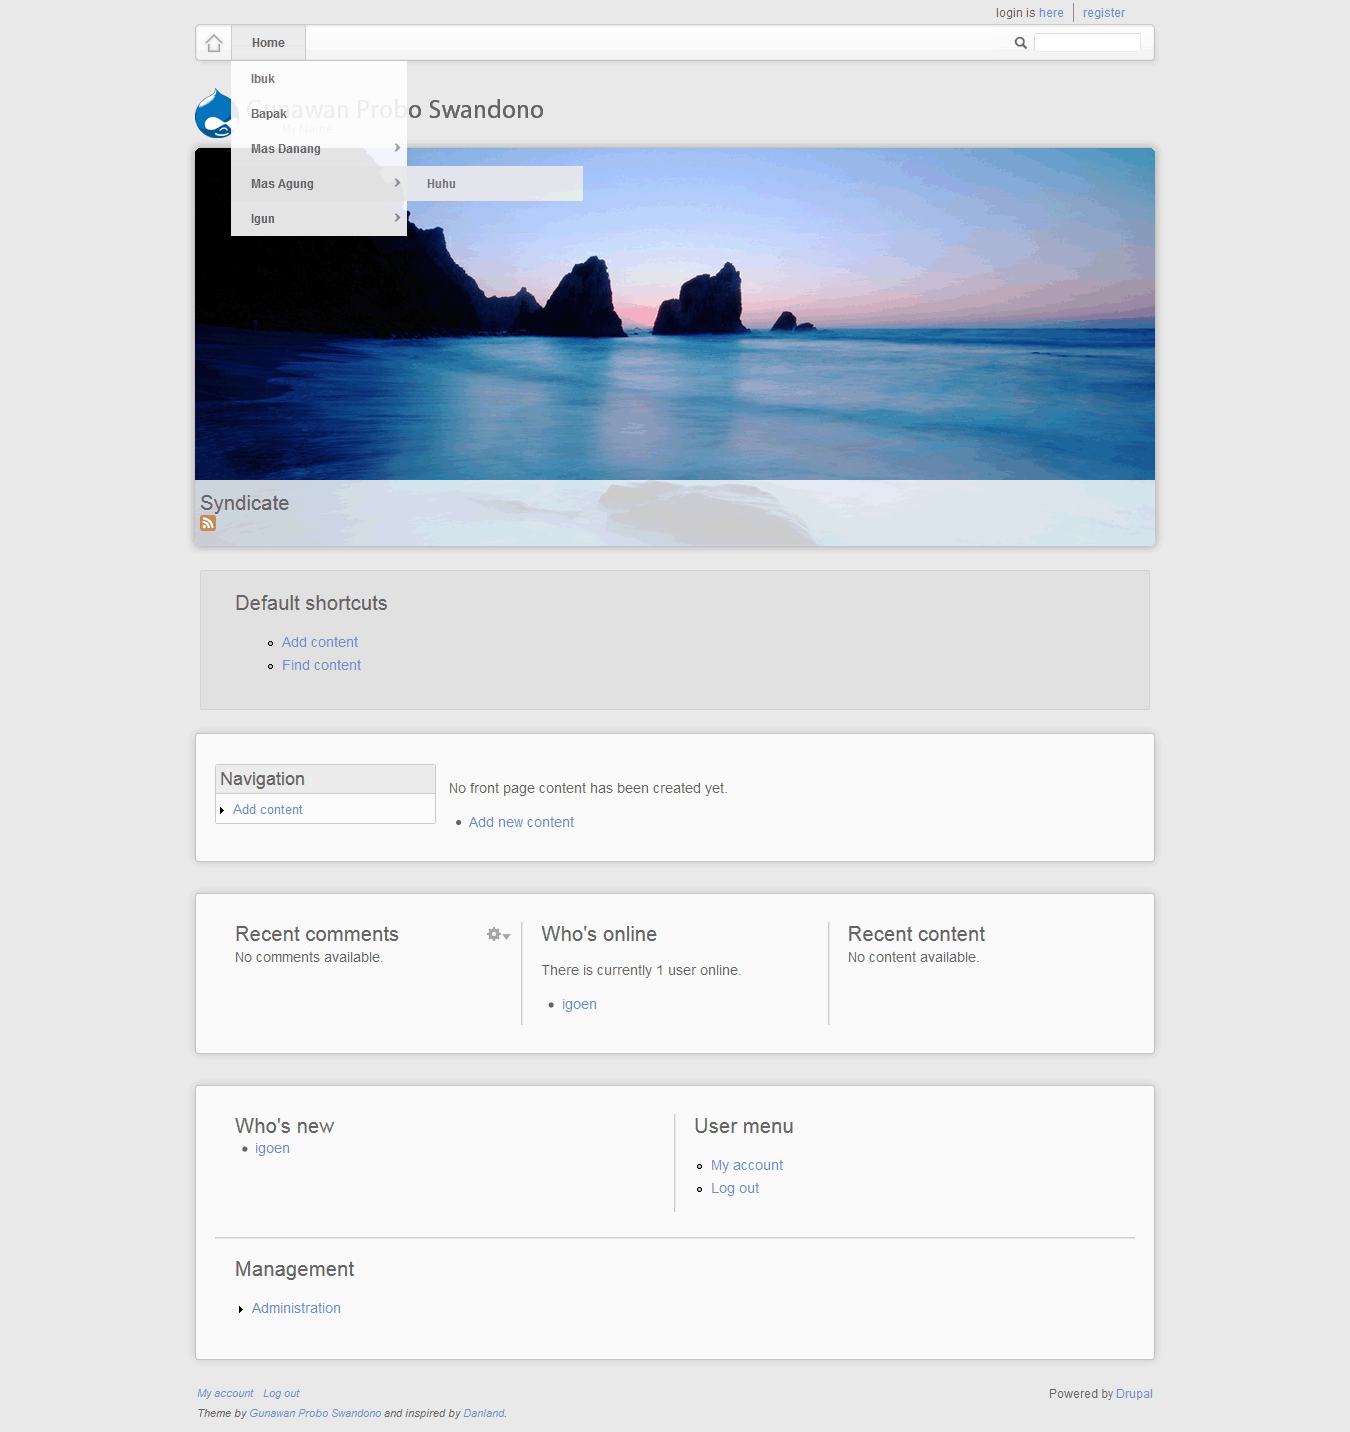Select Bapak from the dropdown menu

[318, 114]
